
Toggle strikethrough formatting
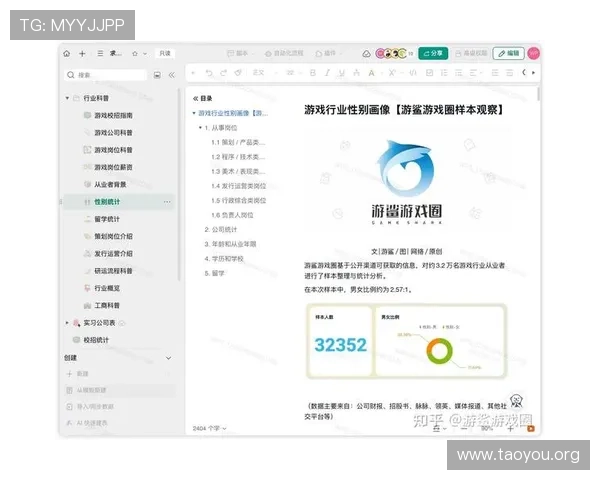coord(356,73)
